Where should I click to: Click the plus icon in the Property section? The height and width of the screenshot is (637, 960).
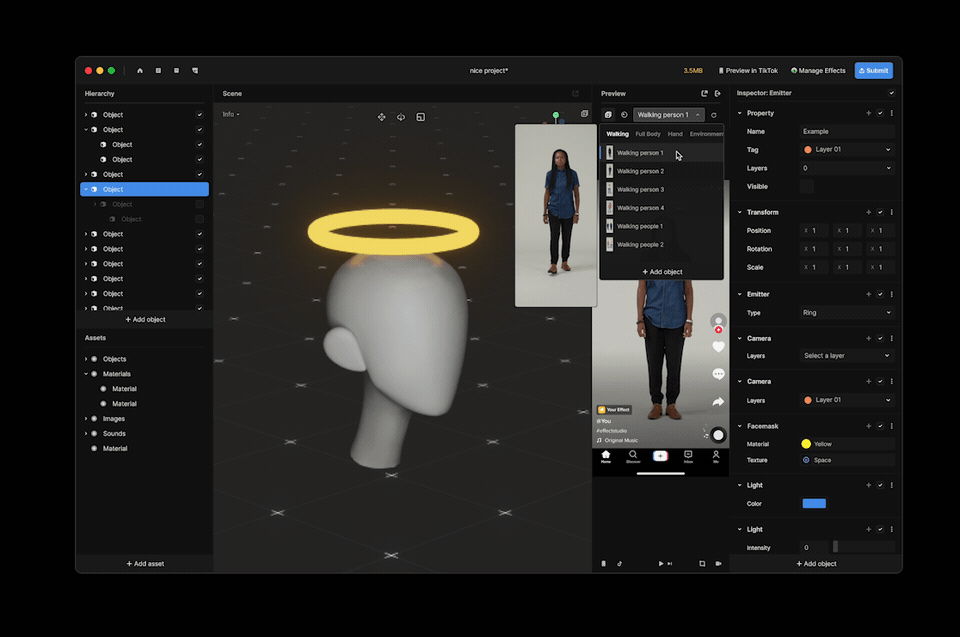click(x=868, y=113)
